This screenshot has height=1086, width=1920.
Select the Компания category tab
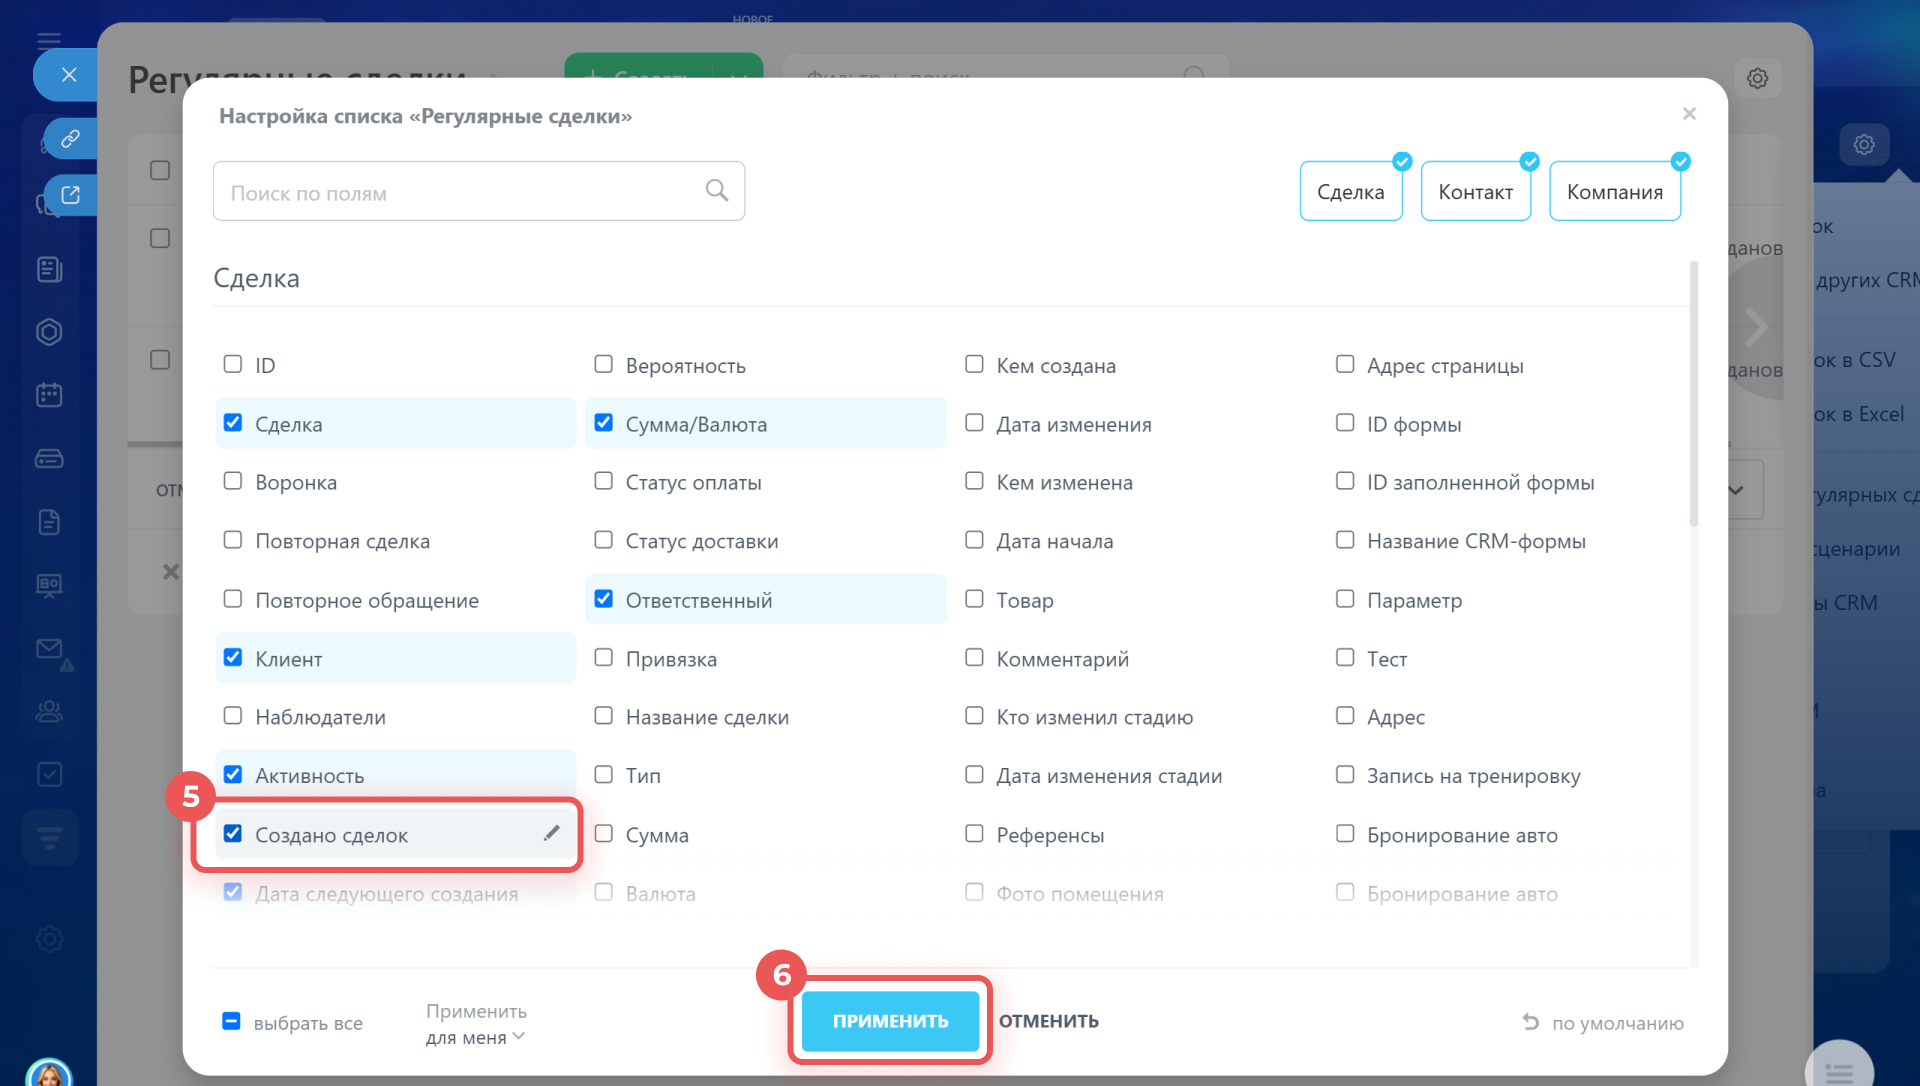[x=1614, y=191]
